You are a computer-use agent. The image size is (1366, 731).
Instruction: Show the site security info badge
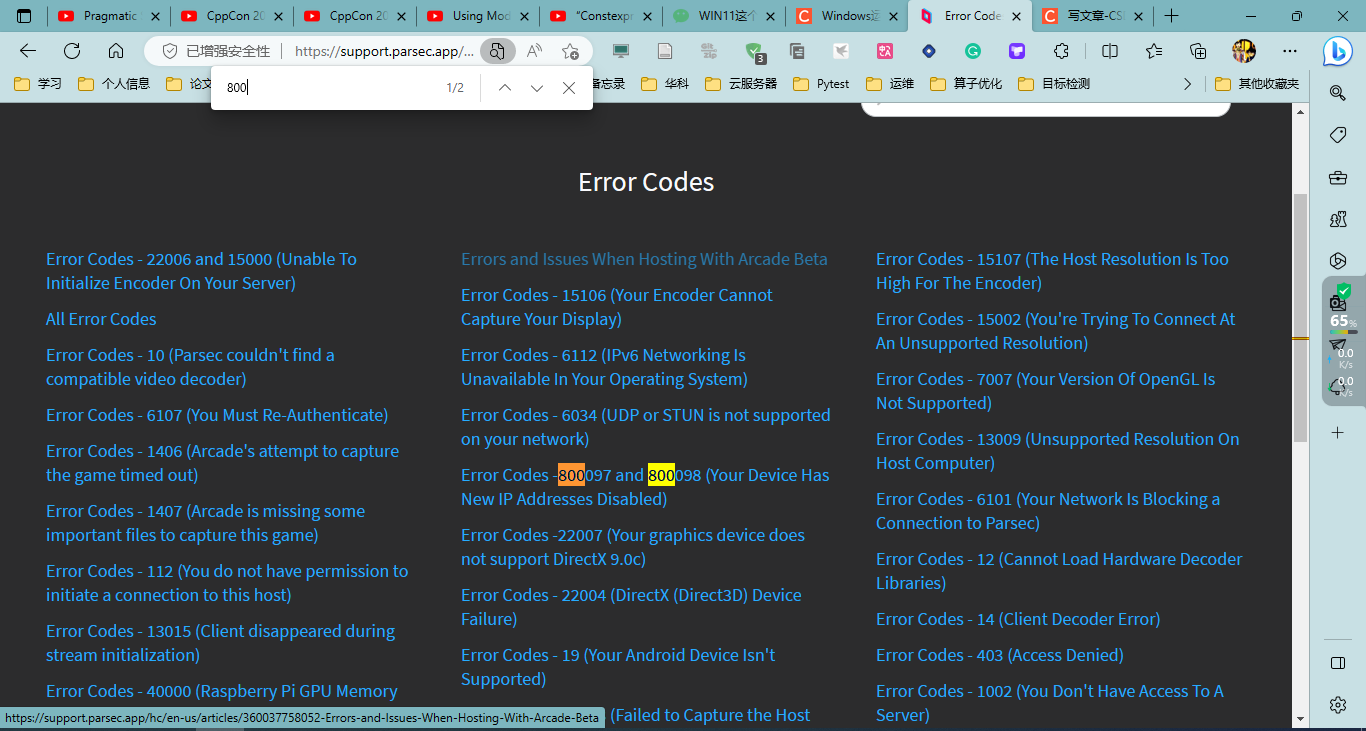click(x=216, y=51)
